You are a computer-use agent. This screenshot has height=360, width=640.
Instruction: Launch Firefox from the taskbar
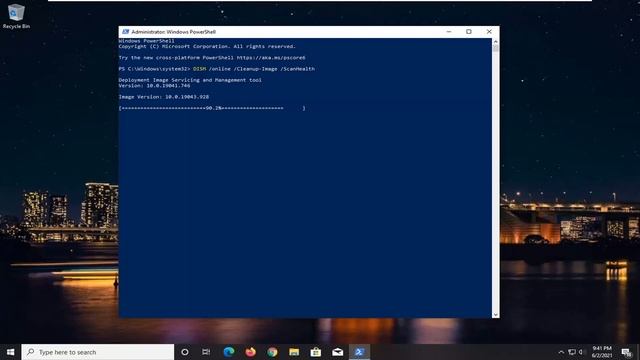pyautogui.click(x=251, y=352)
